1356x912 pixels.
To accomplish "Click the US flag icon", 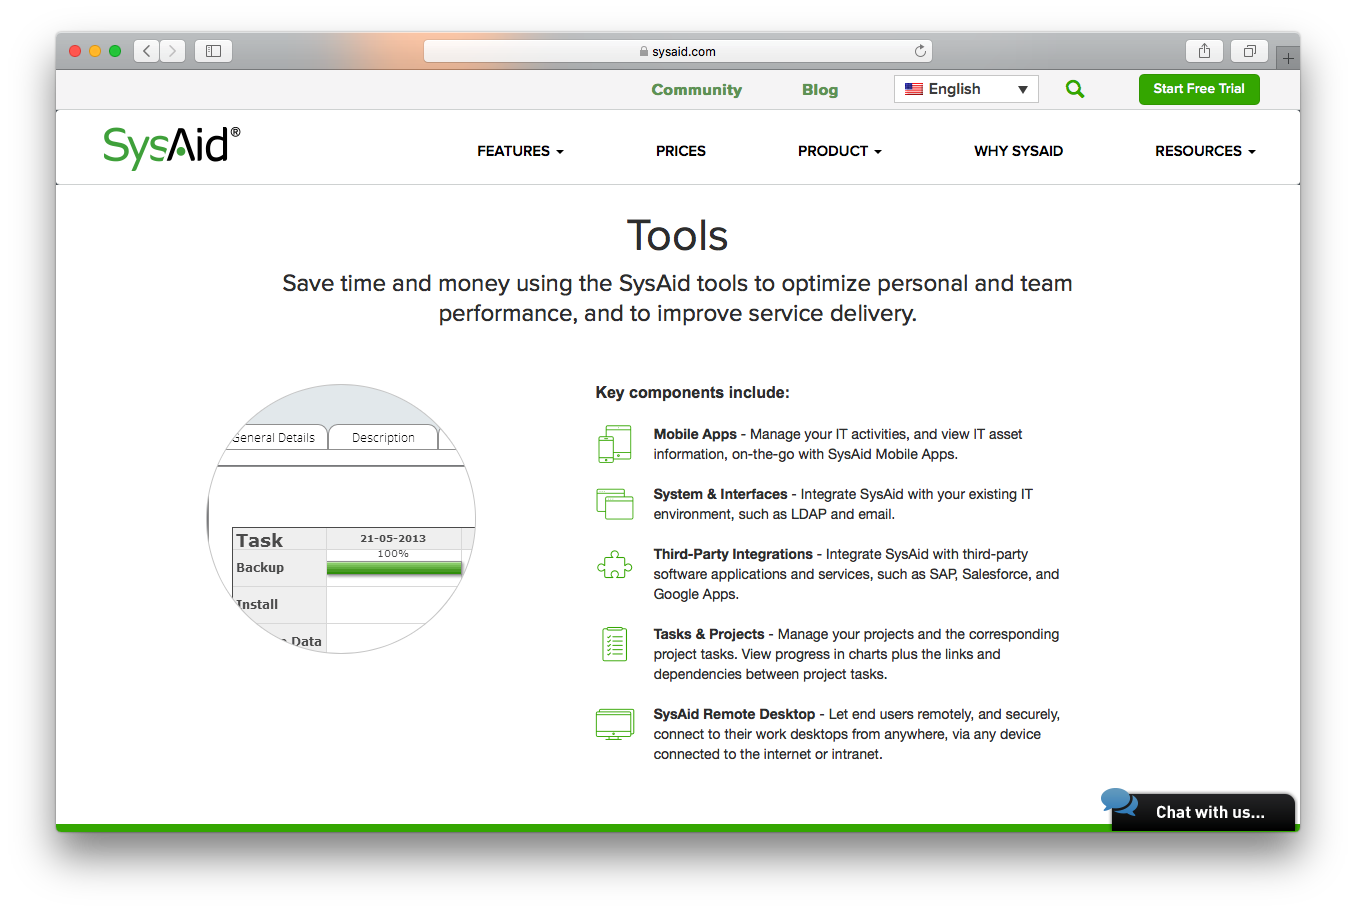I will coord(914,89).
